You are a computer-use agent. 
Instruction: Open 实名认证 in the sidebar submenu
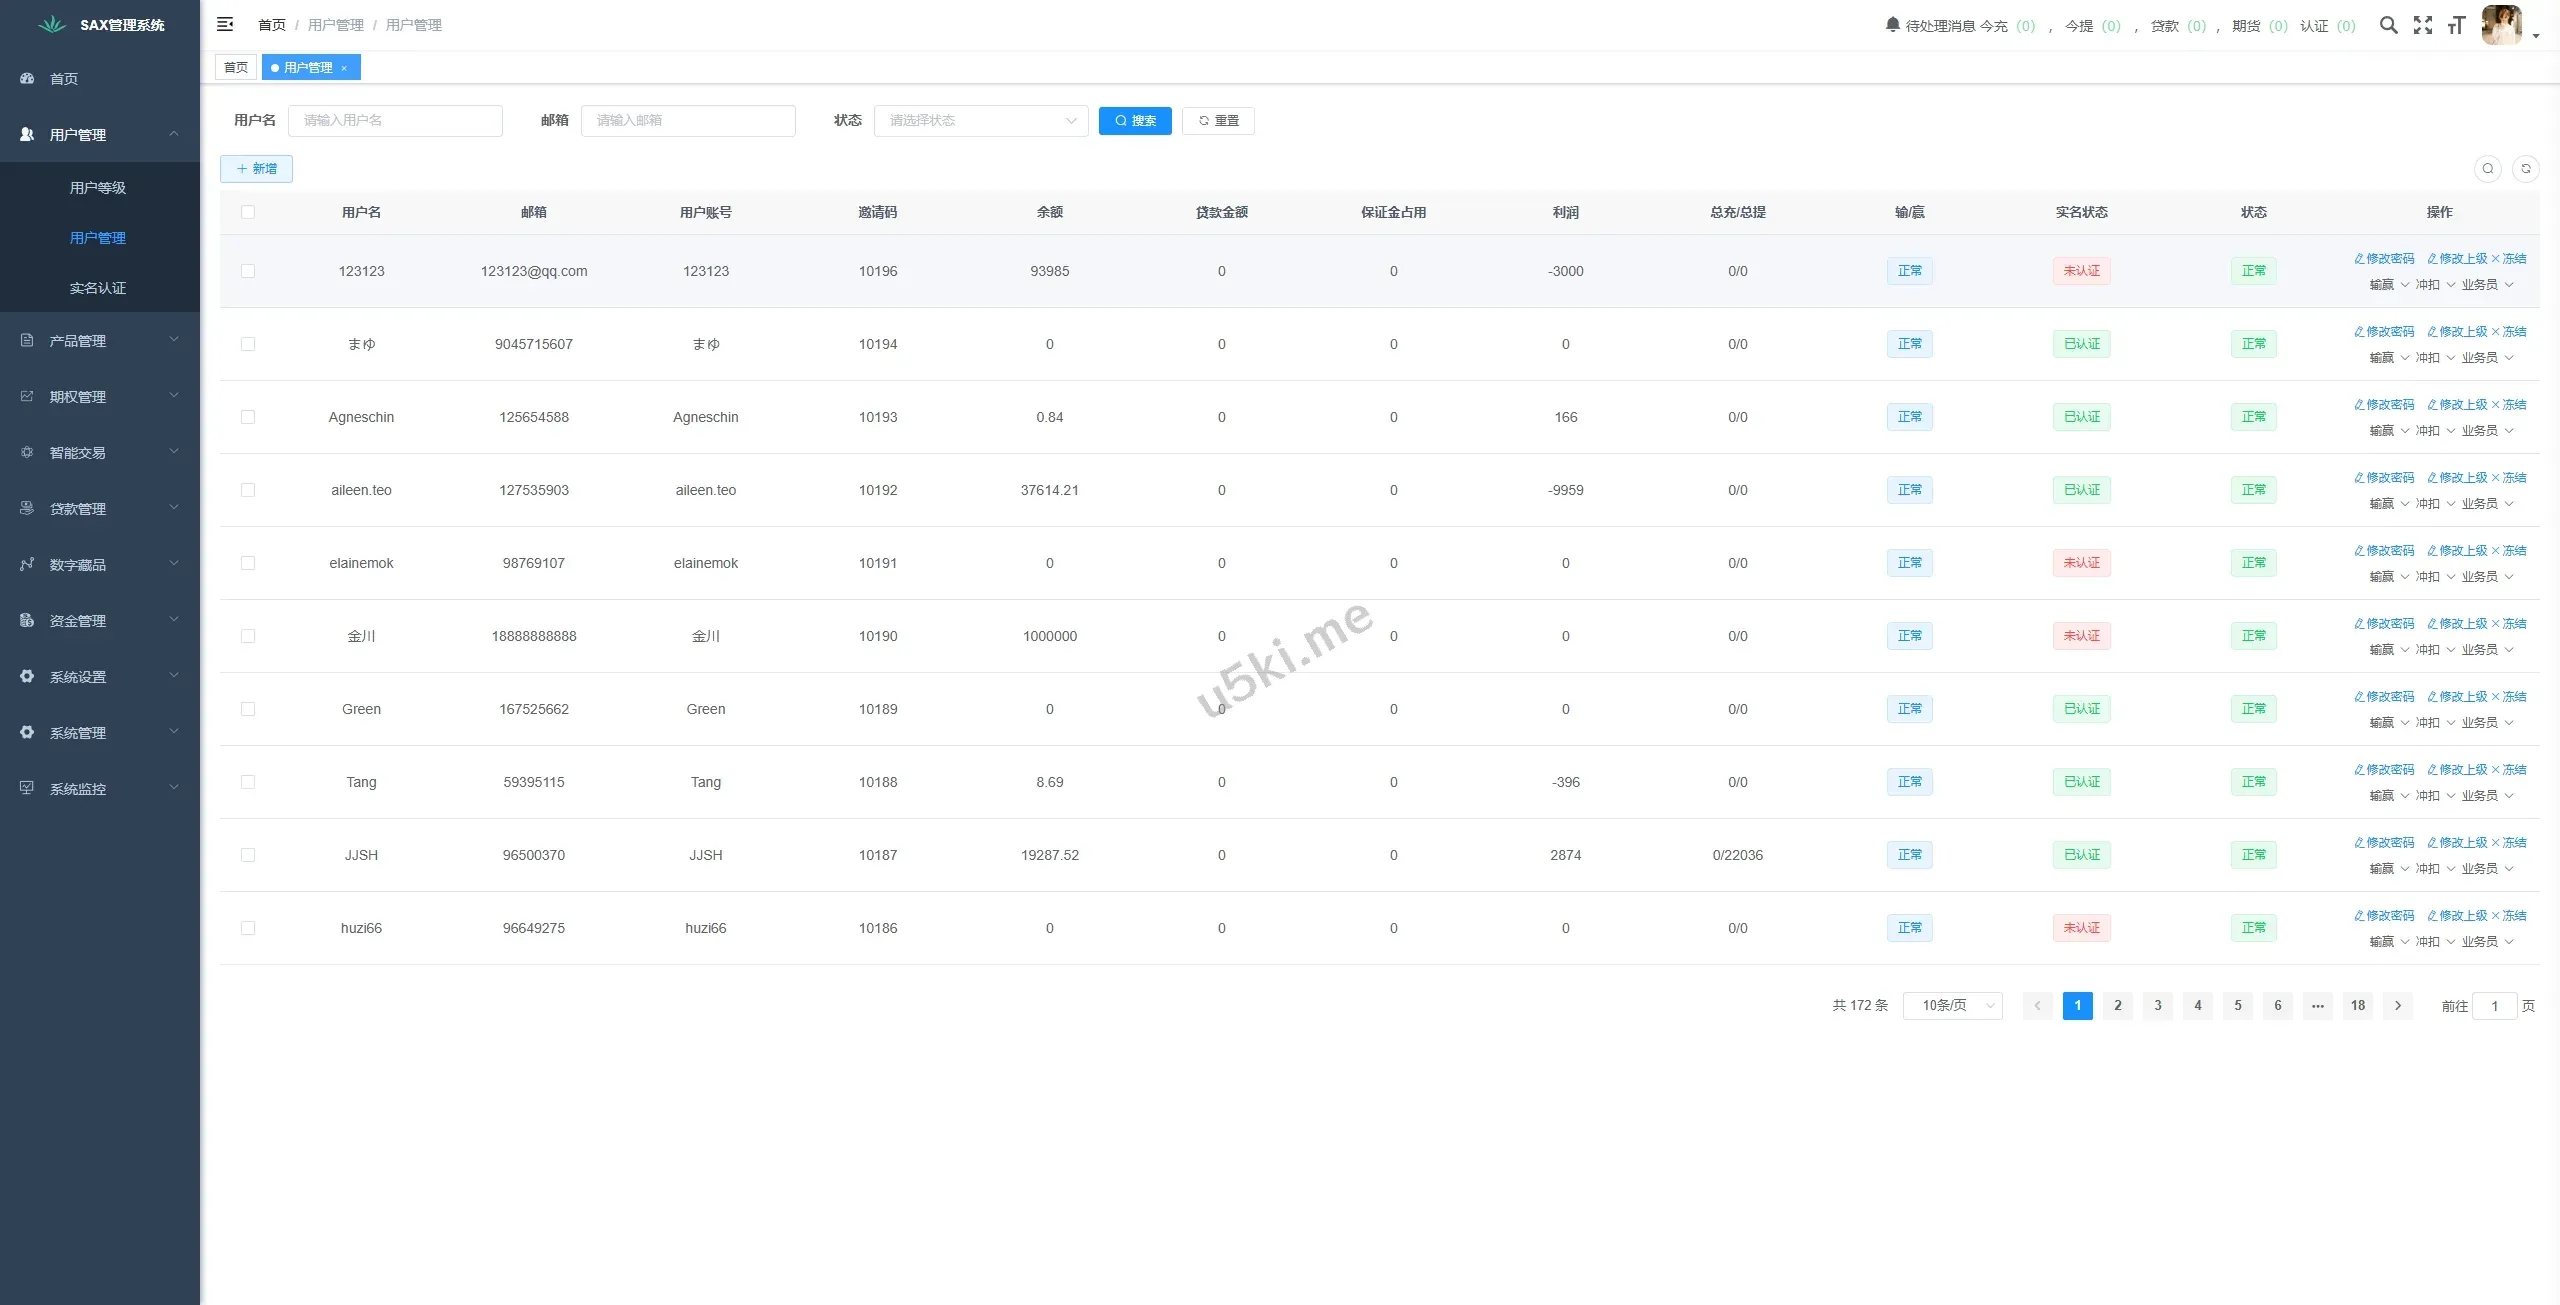pos(98,288)
